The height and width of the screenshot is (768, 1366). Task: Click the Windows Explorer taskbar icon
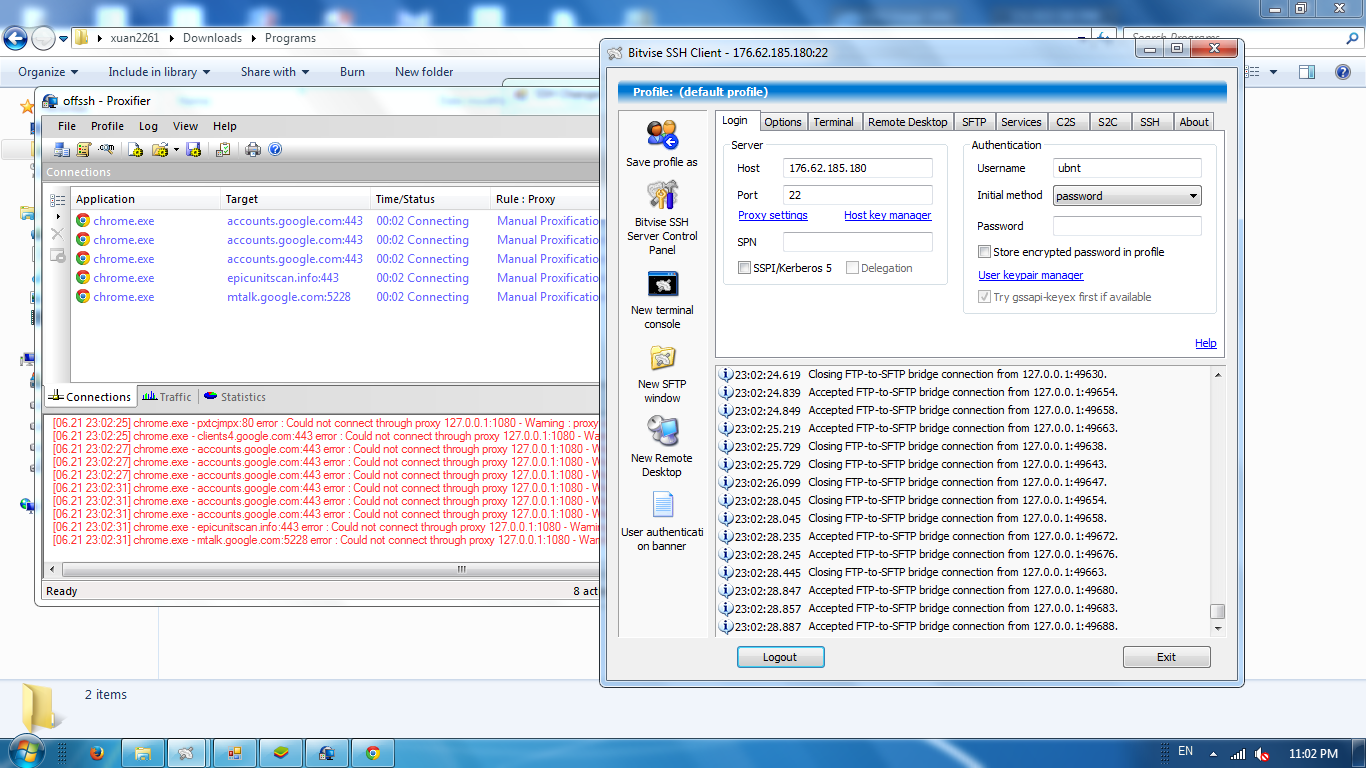click(143, 753)
